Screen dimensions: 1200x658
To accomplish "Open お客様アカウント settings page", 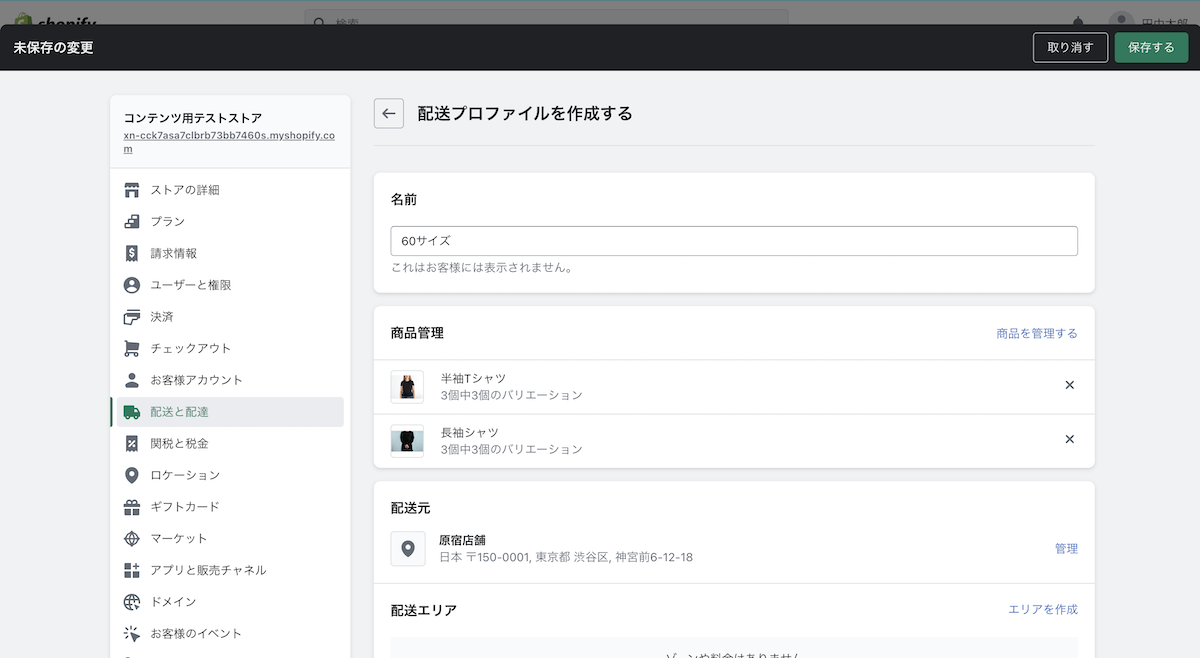I will coord(230,380).
